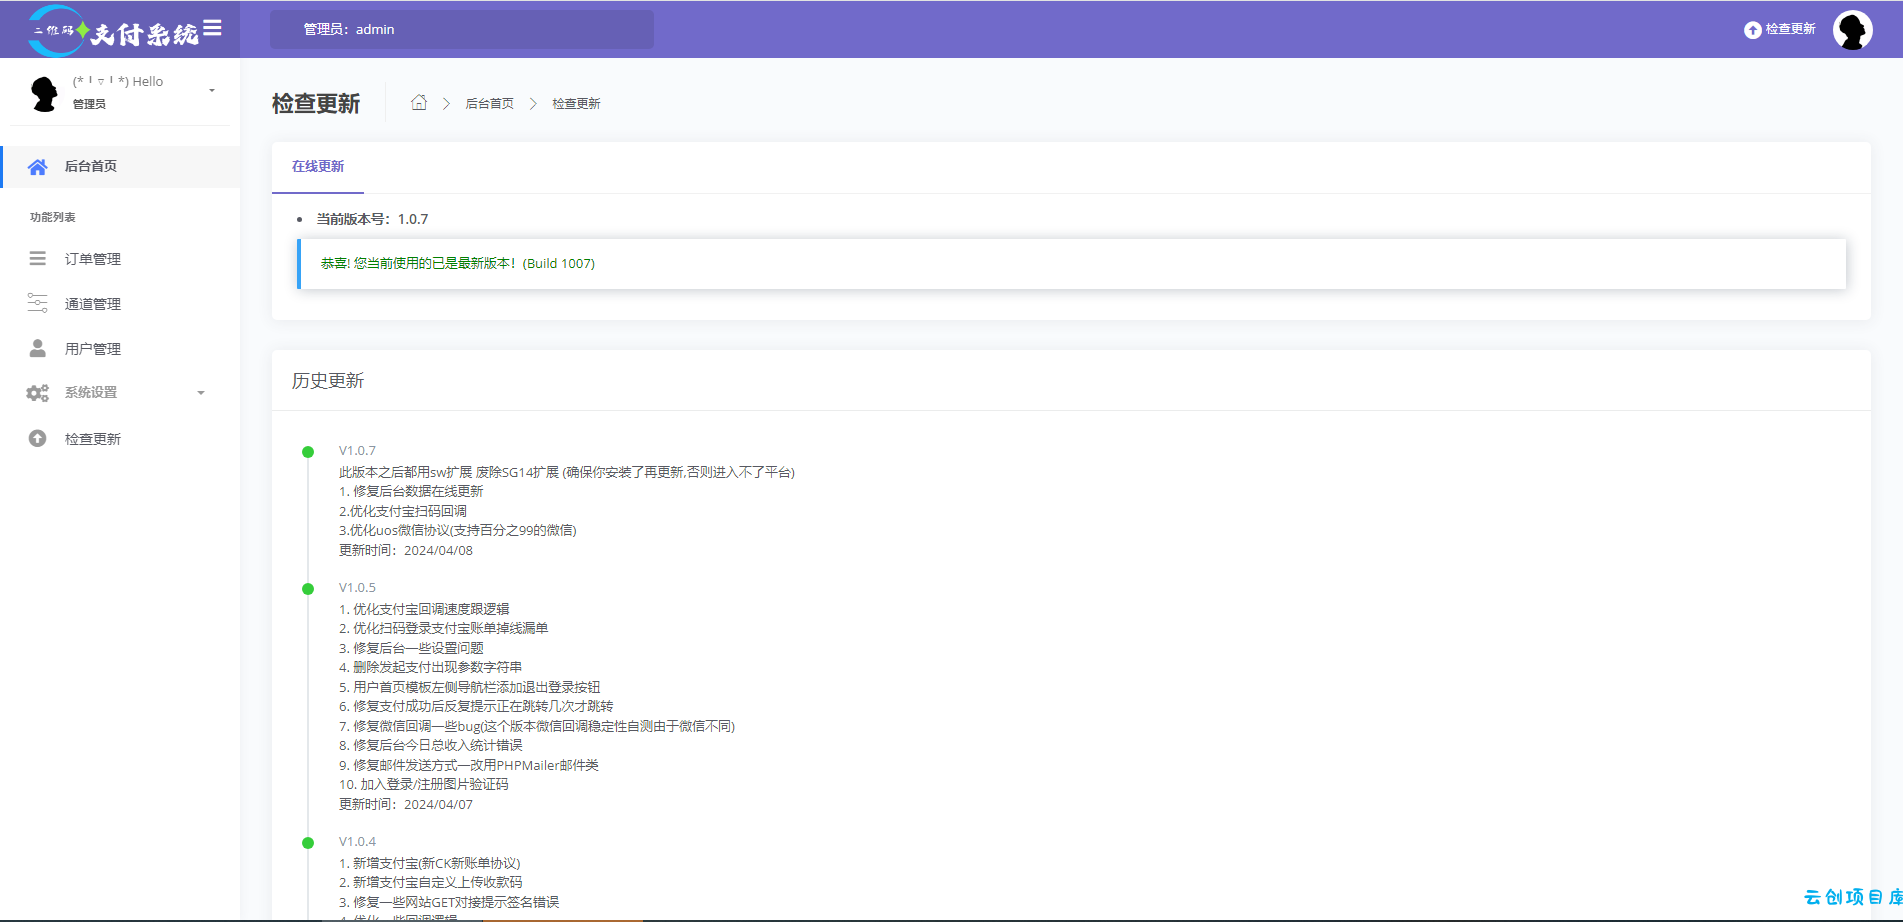Click the V1.0.7 version label
The width and height of the screenshot is (1903, 922).
point(357,451)
